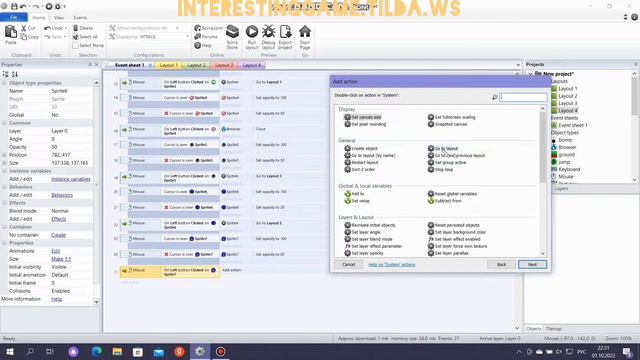
Task: Open the Forums icon in ribbon
Action: (198, 37)
